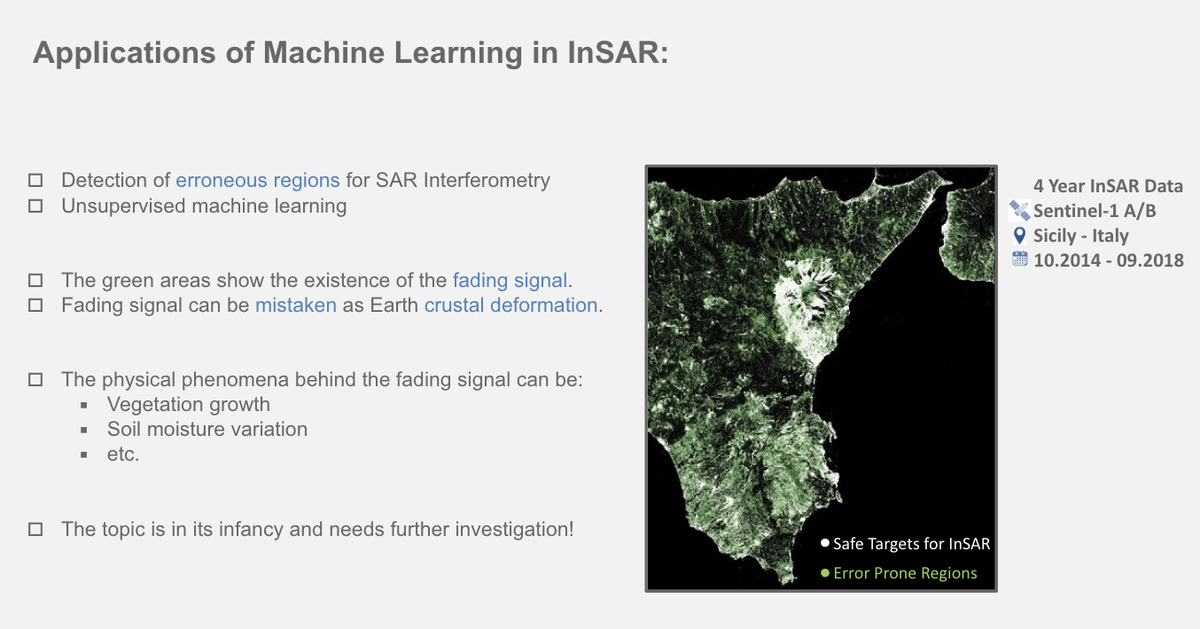Click the '10.2014 - 09.2018' date range
The width and height of the screenshot is (1200, 629).
click(1108, 261)
